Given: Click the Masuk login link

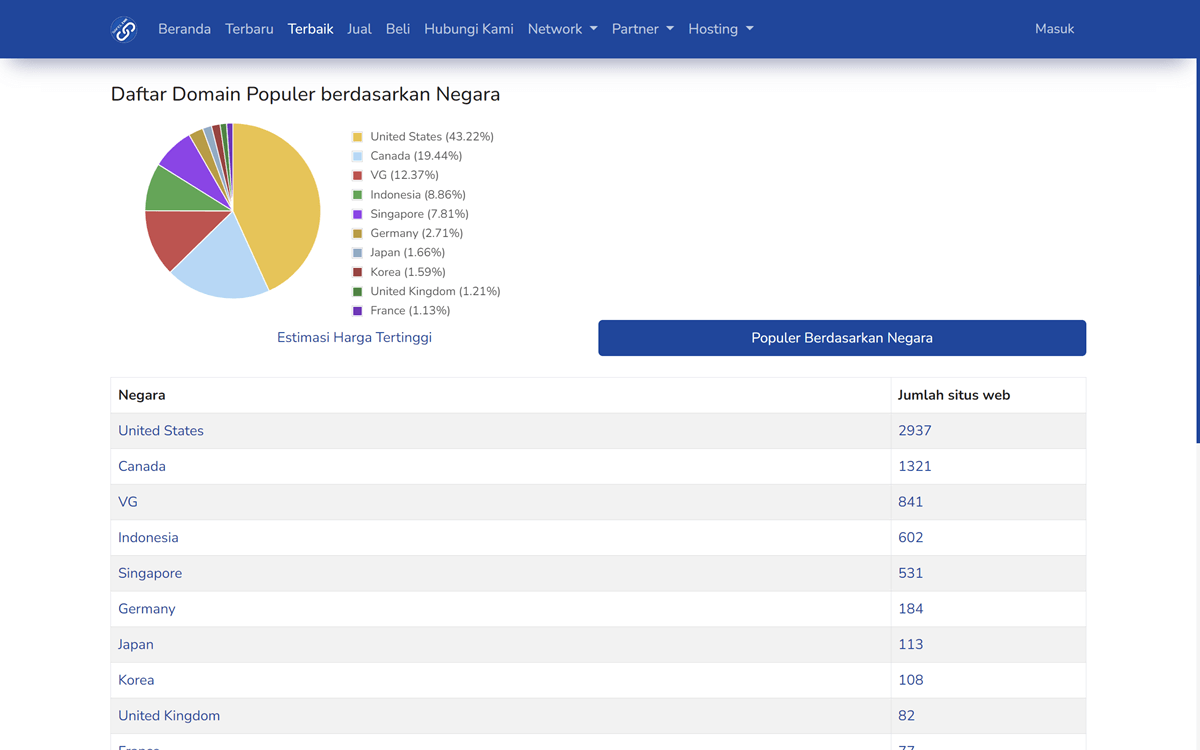Looking at the screenshot, I should coord(1054,29).
